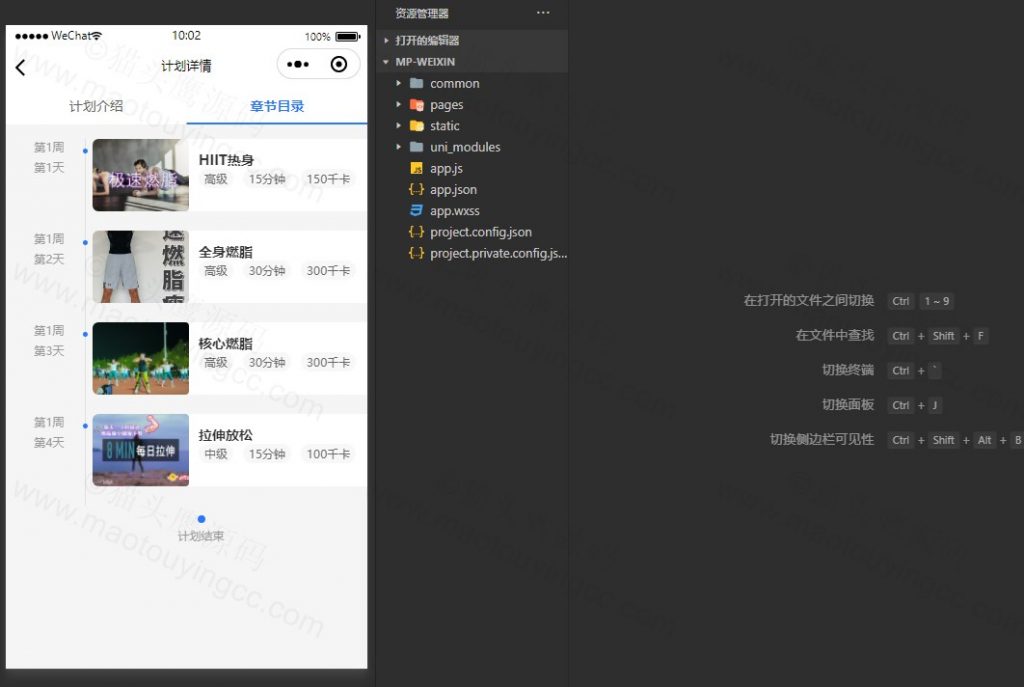Click the 第1周 第2天 timeline marker dot
This screenshot has height=687, width=1024.
pos(85,243)
